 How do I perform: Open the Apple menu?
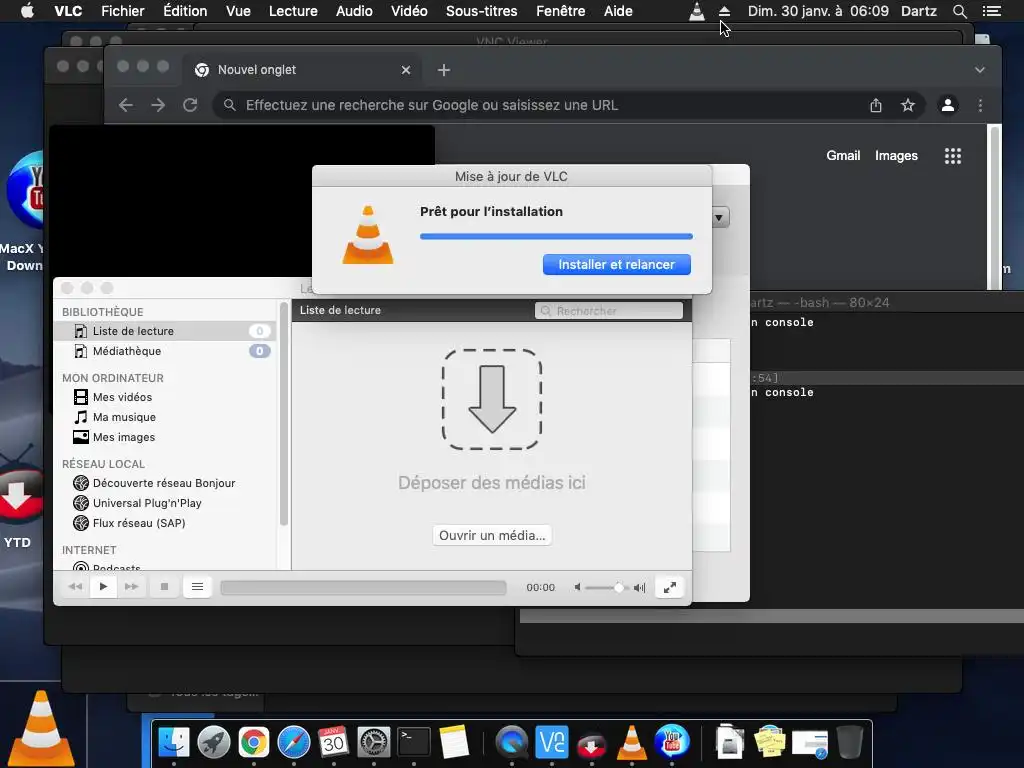tap(27, 11)
